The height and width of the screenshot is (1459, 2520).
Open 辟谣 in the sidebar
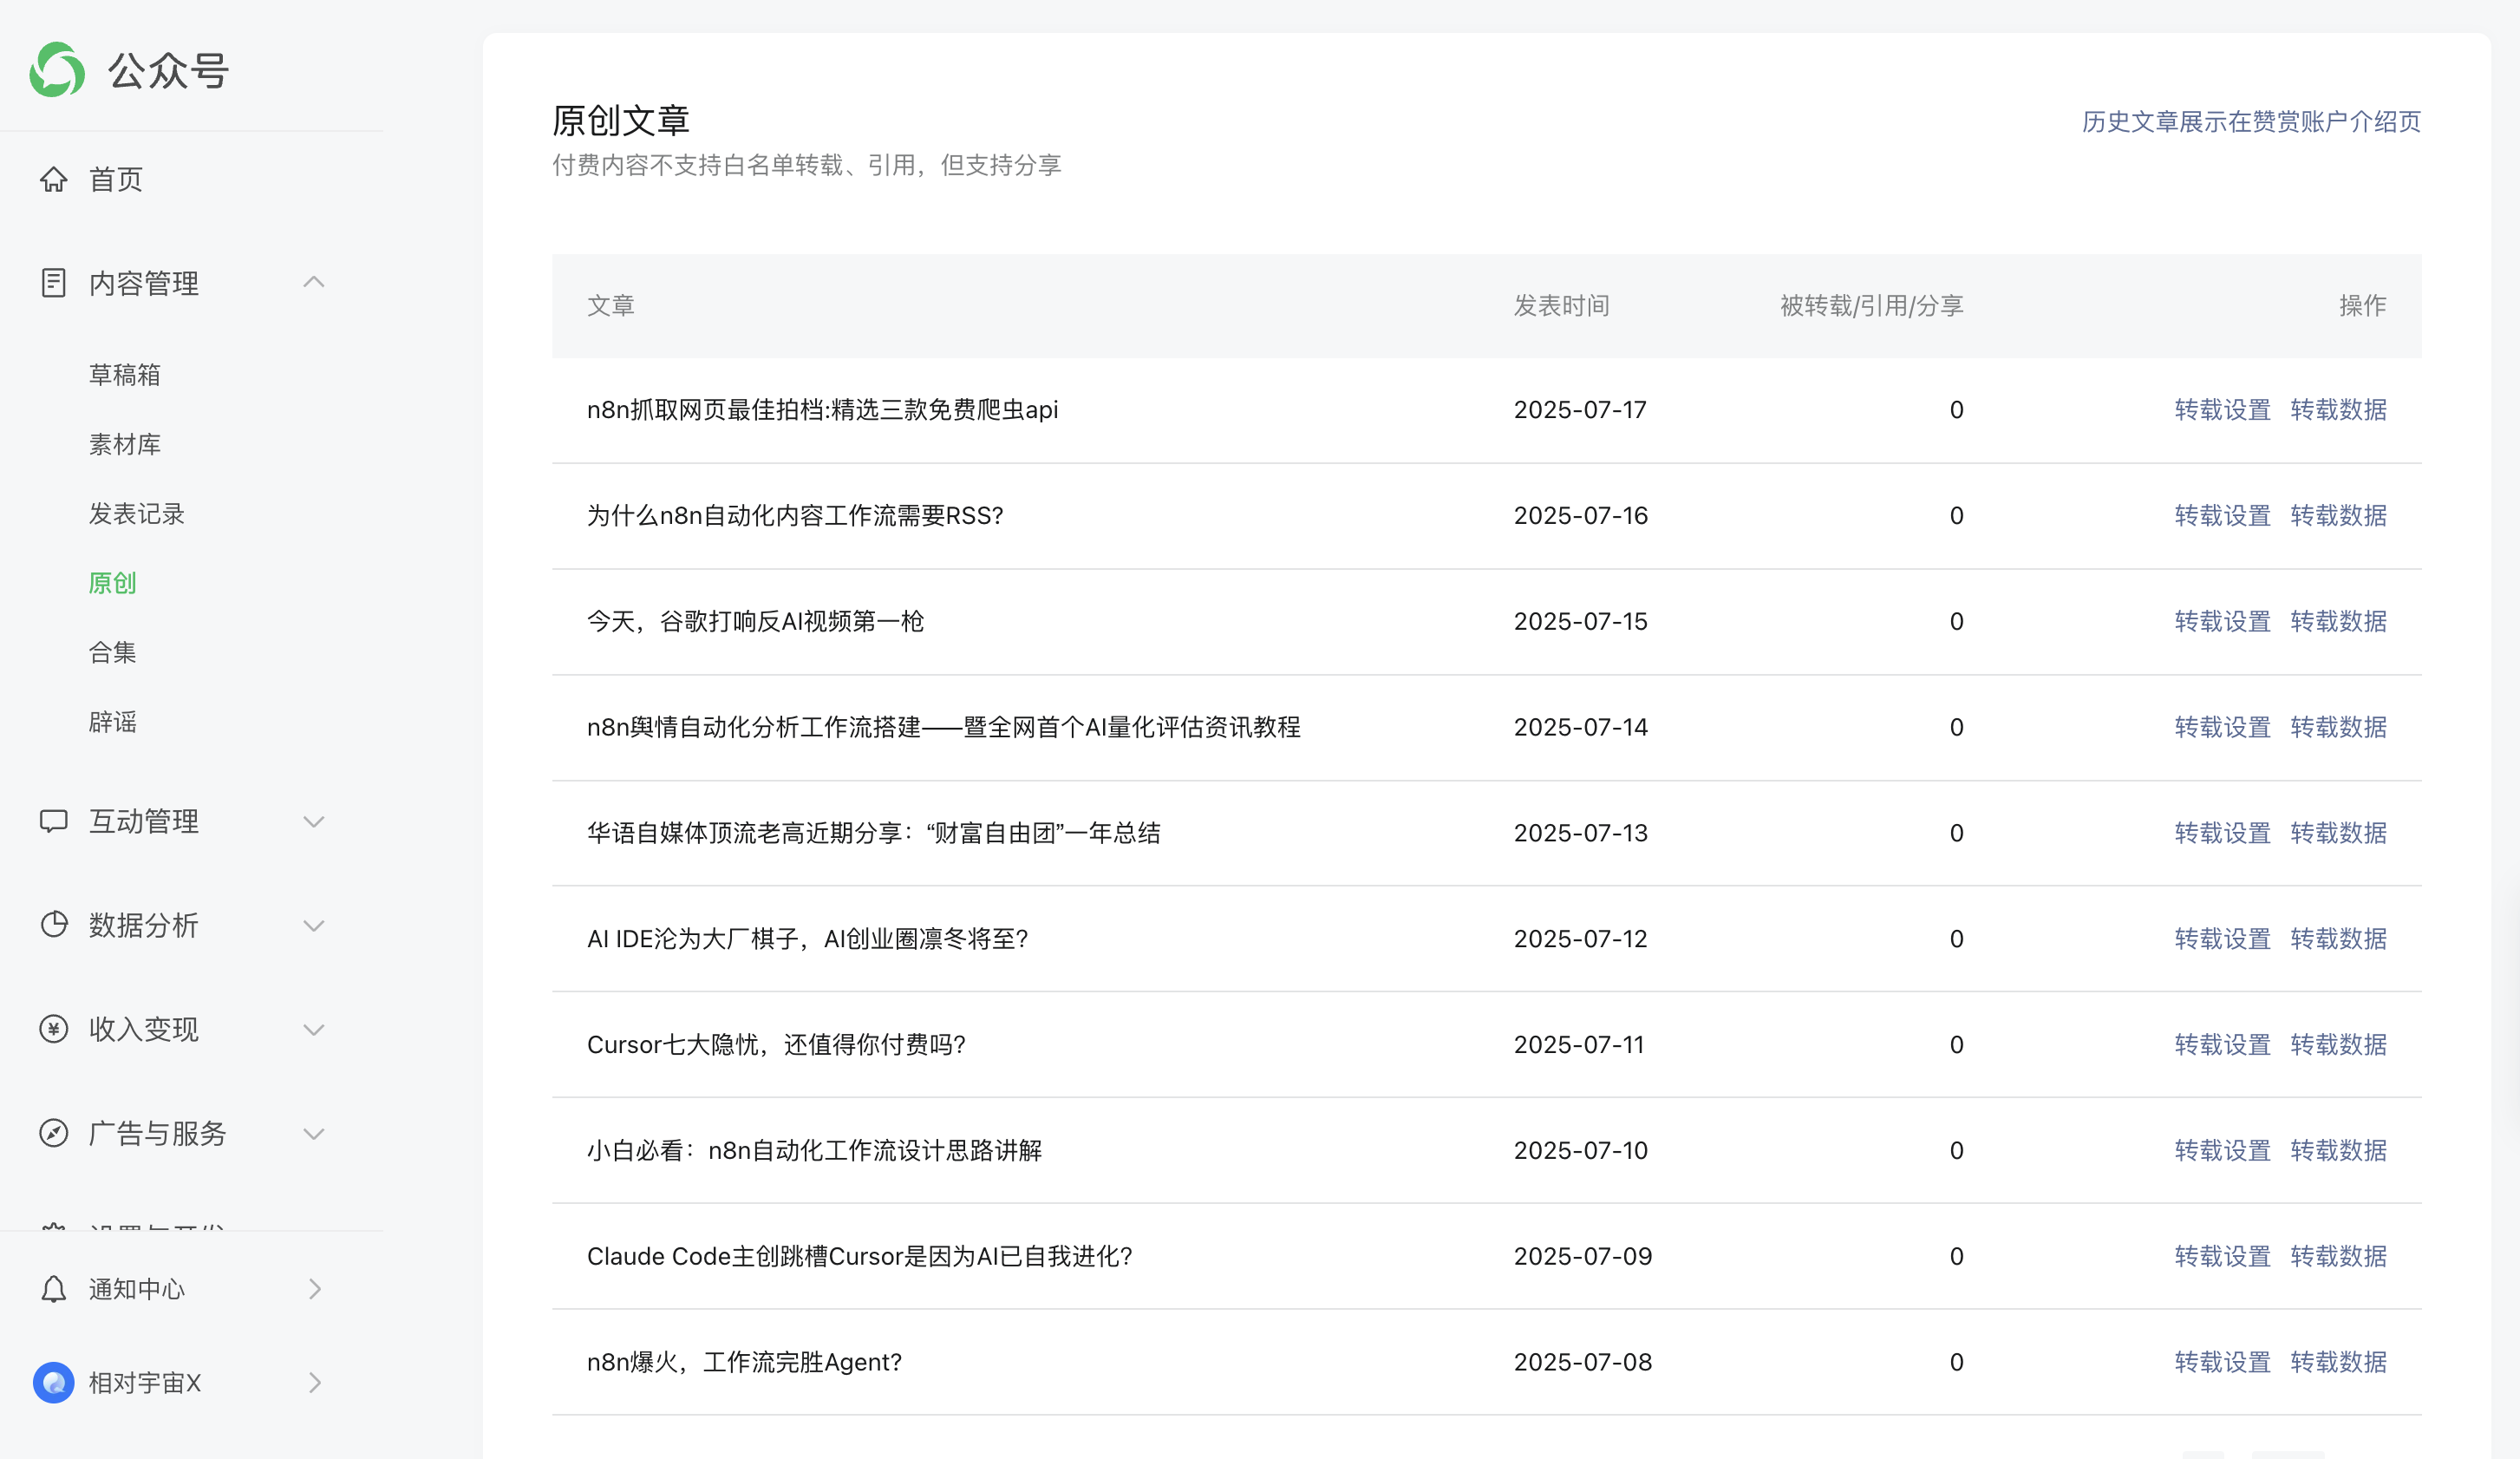point(112,721)
